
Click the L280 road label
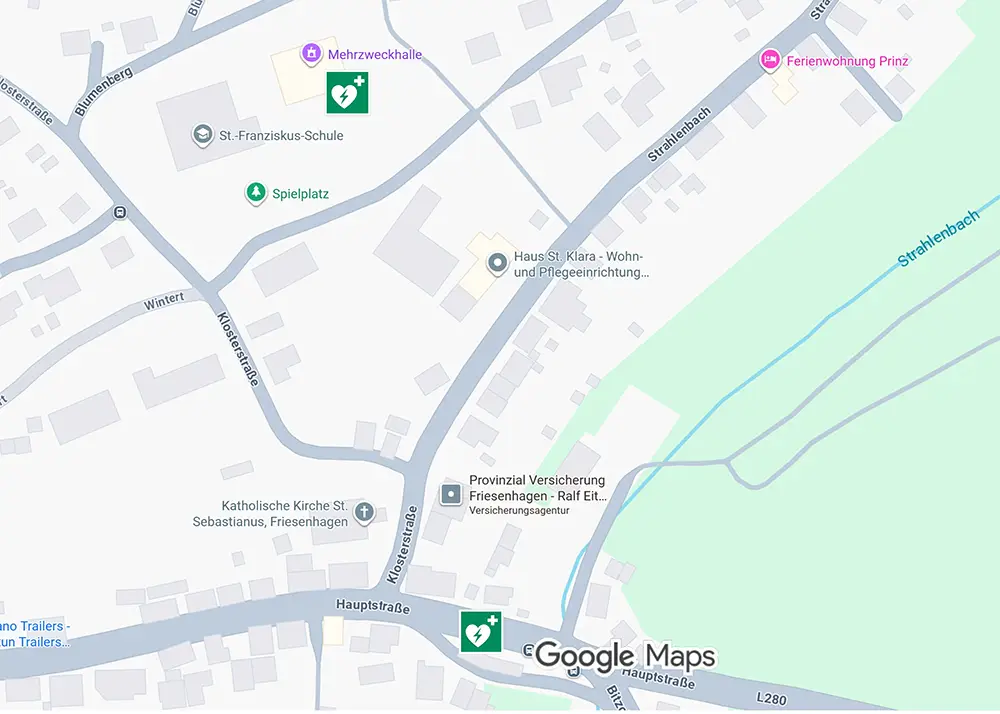[x=771, y=699]
